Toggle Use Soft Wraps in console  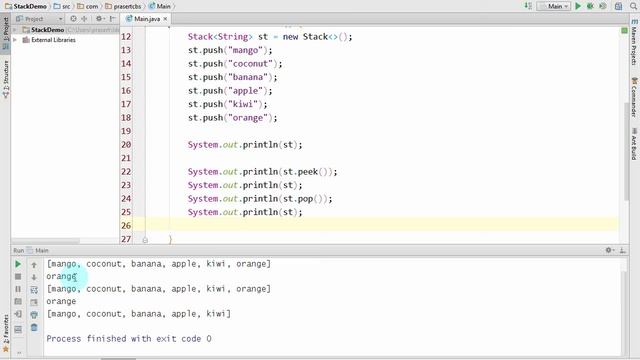pyautogui.click(x=34, y=290)
